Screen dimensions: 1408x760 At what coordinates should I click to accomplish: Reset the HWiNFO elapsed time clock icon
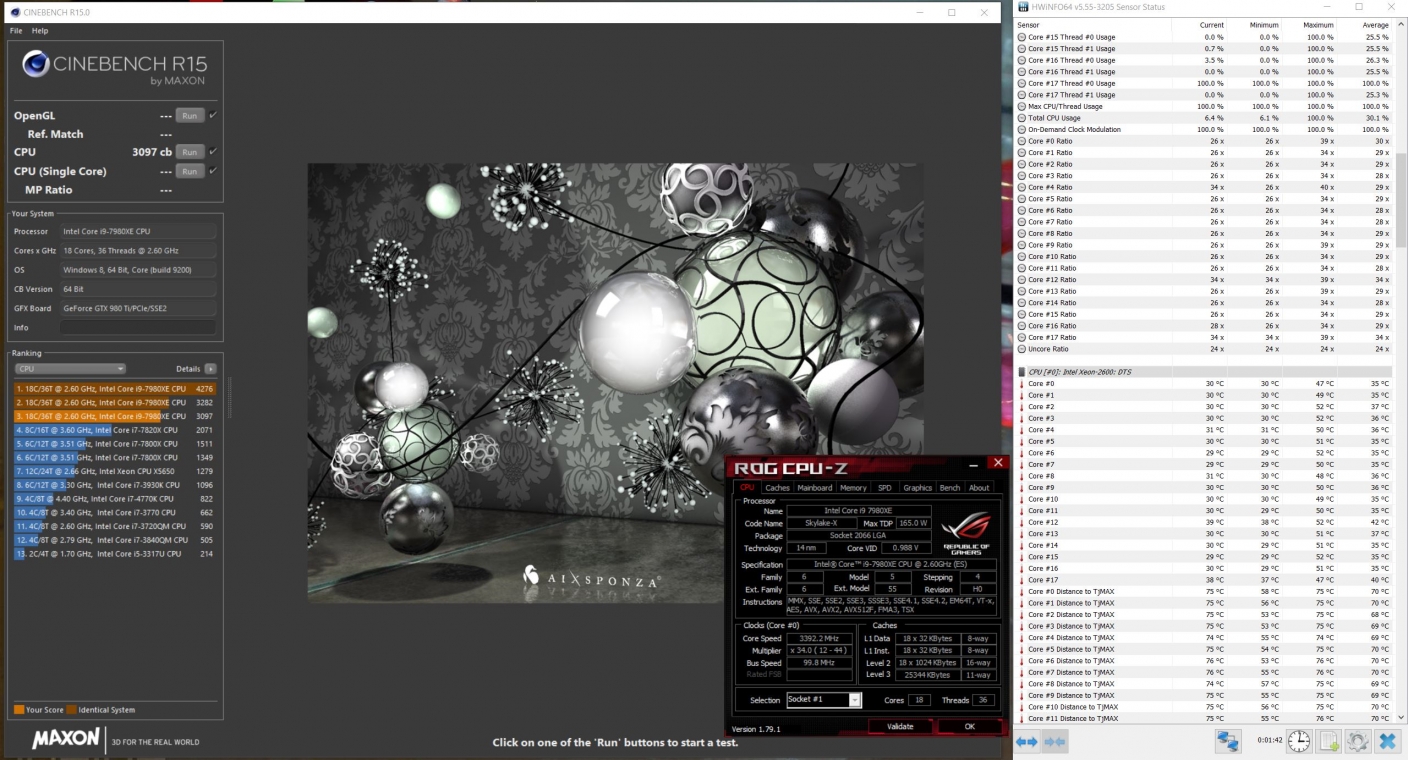click(1299, 741)
